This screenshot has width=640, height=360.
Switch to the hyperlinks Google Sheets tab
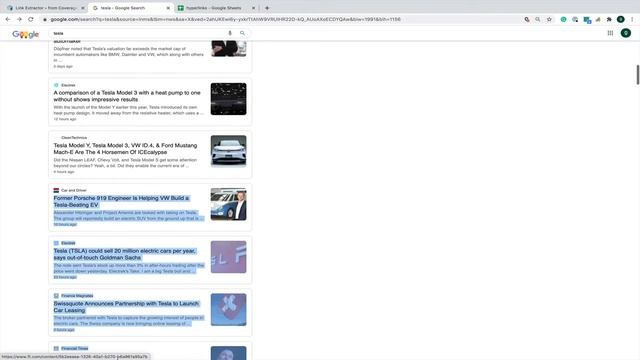tap(216, 8)
